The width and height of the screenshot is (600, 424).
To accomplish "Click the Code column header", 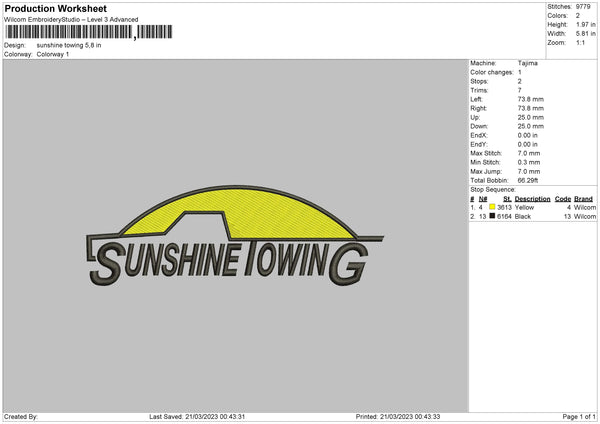I will coord(563,198).
